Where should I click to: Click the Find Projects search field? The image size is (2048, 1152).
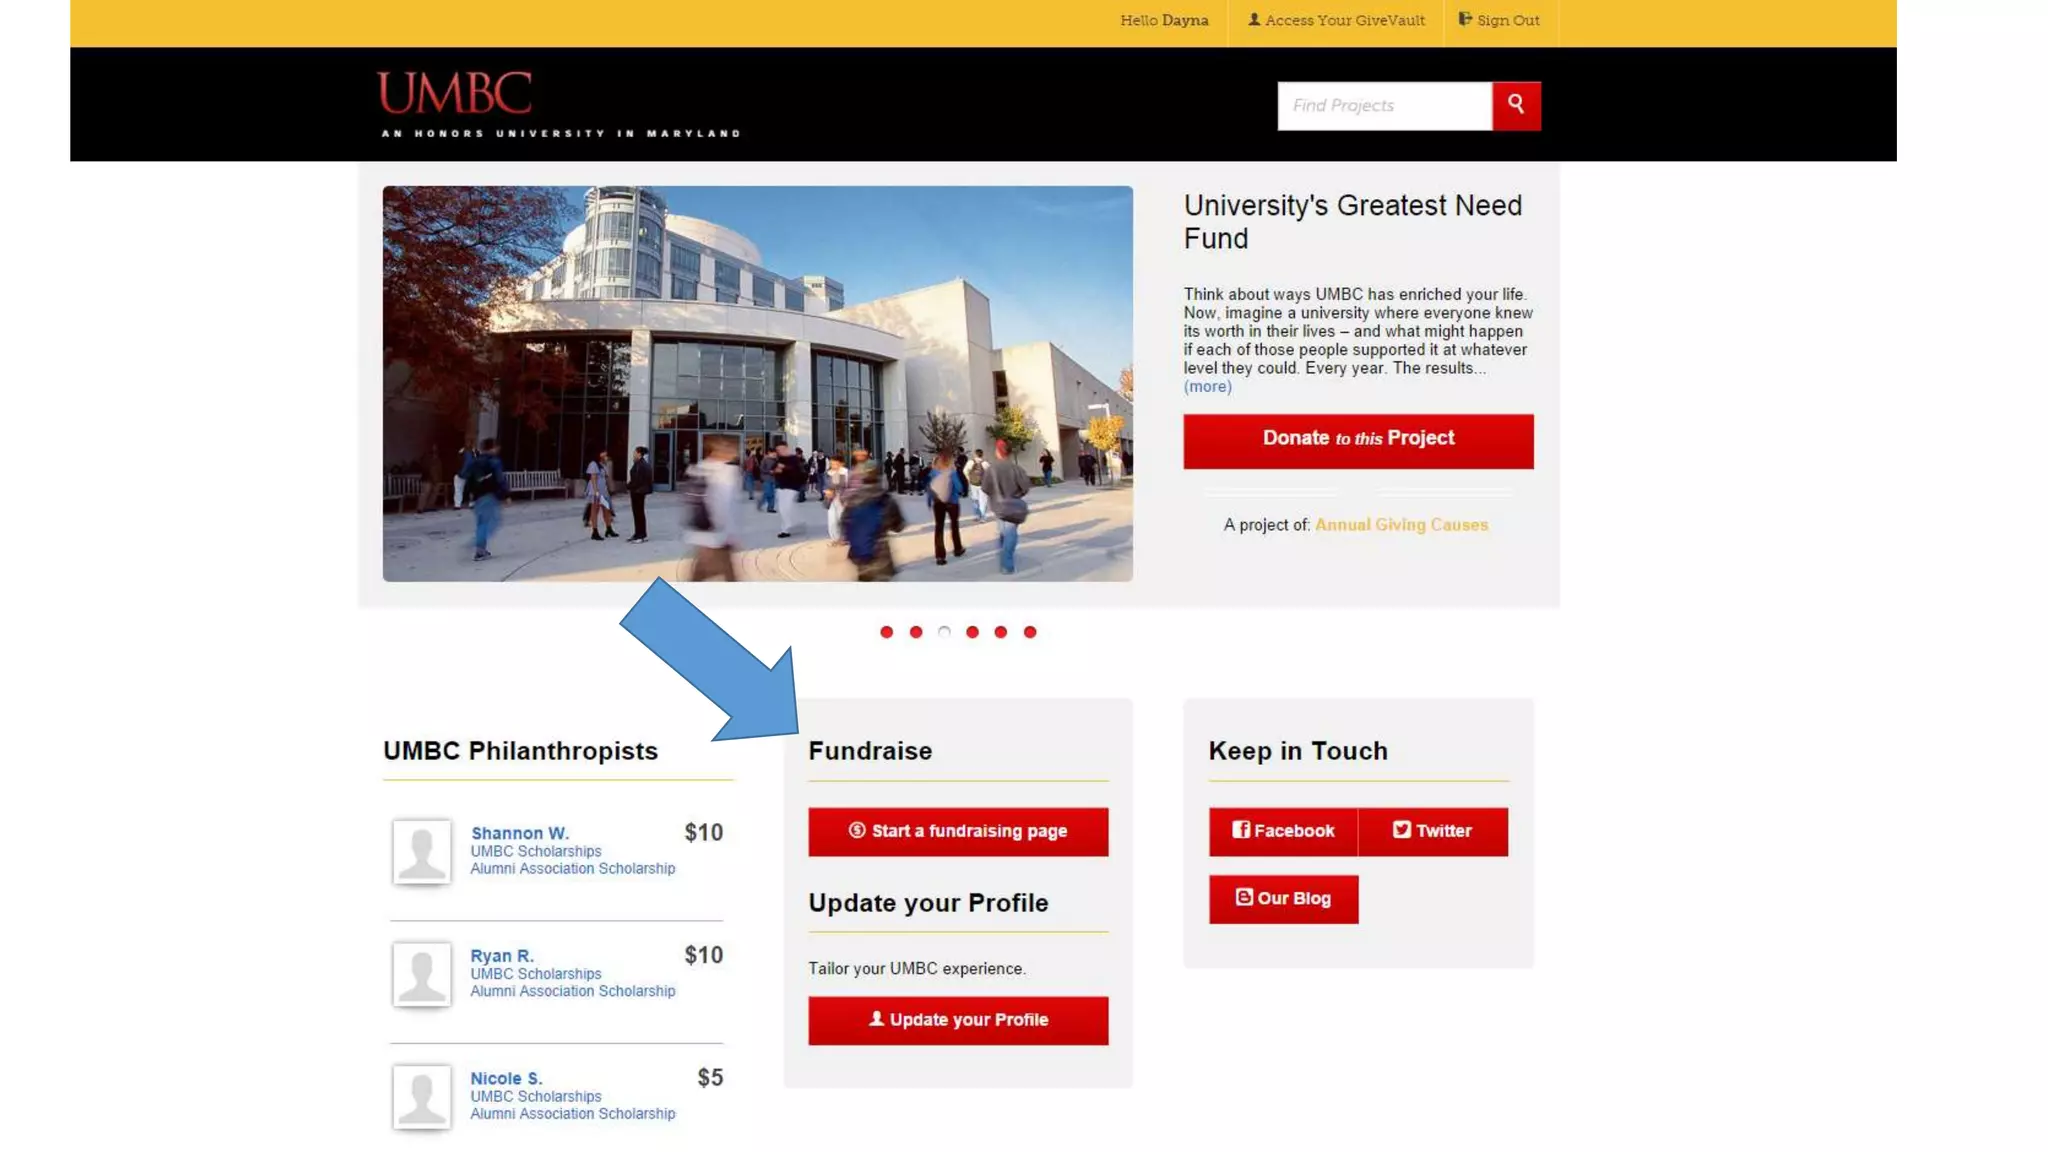pos(1384,105)
